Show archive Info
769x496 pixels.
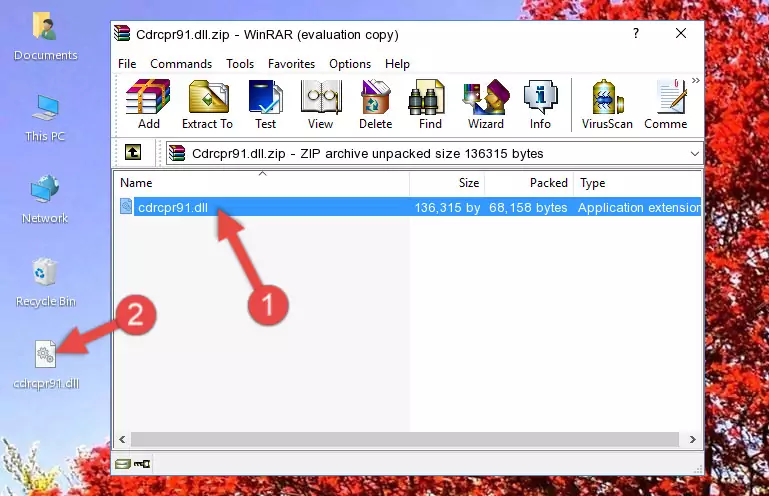540,104
